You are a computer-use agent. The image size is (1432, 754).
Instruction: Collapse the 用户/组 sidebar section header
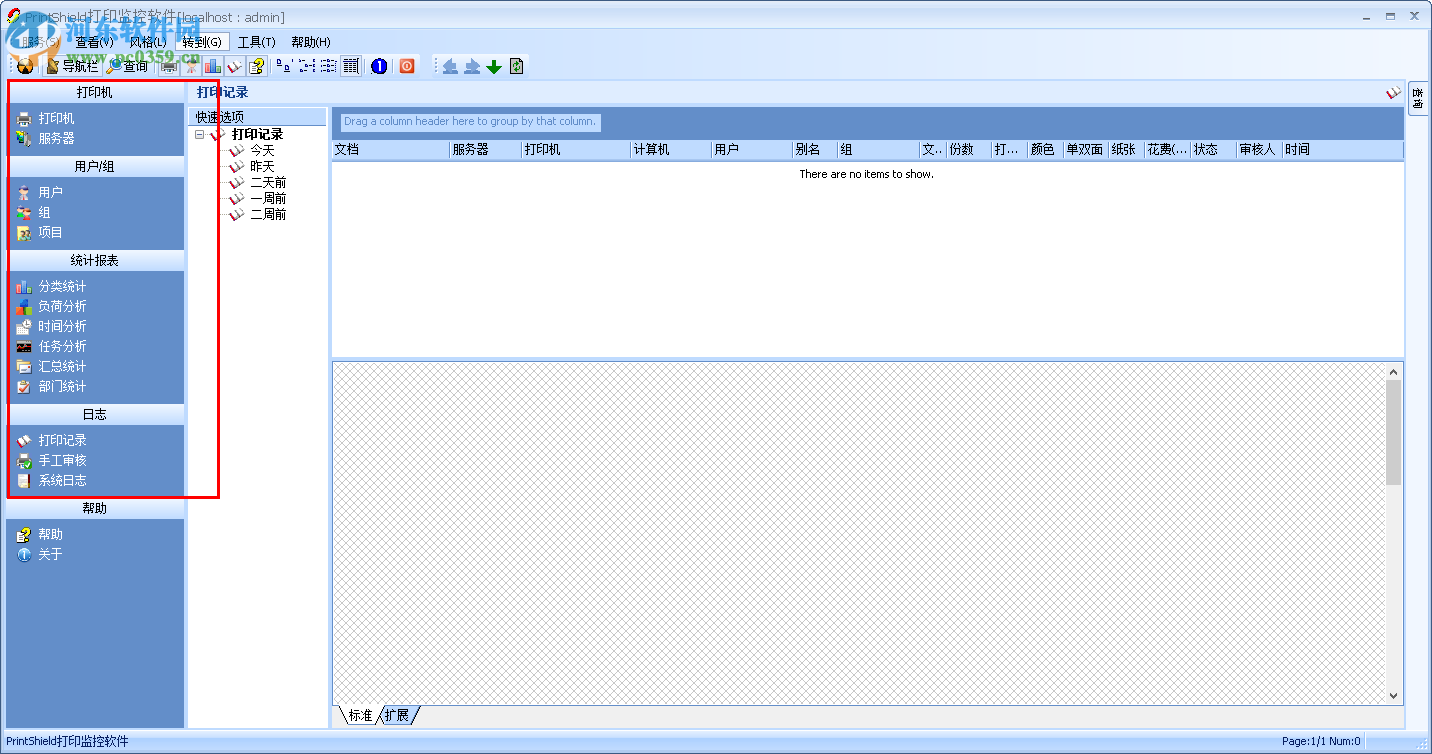click(95, 166)
